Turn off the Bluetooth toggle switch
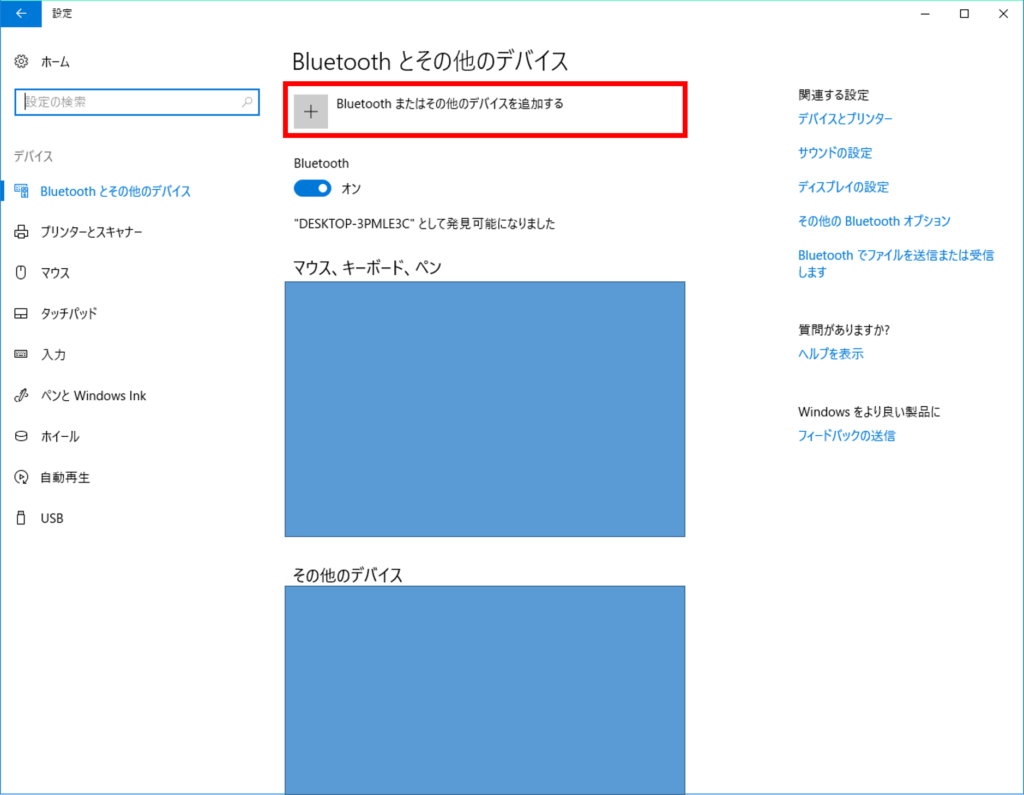This screenshot has height=795, width=1024. tap(312, 188)
